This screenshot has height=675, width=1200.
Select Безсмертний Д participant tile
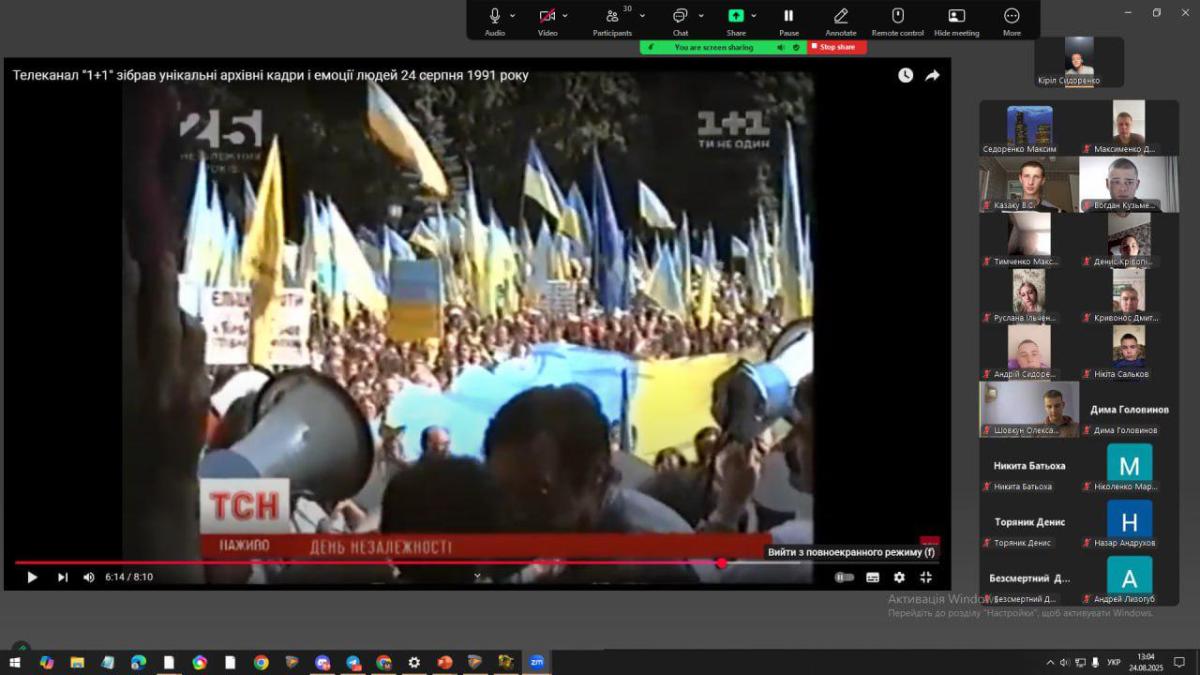[x=1029, y=578]
